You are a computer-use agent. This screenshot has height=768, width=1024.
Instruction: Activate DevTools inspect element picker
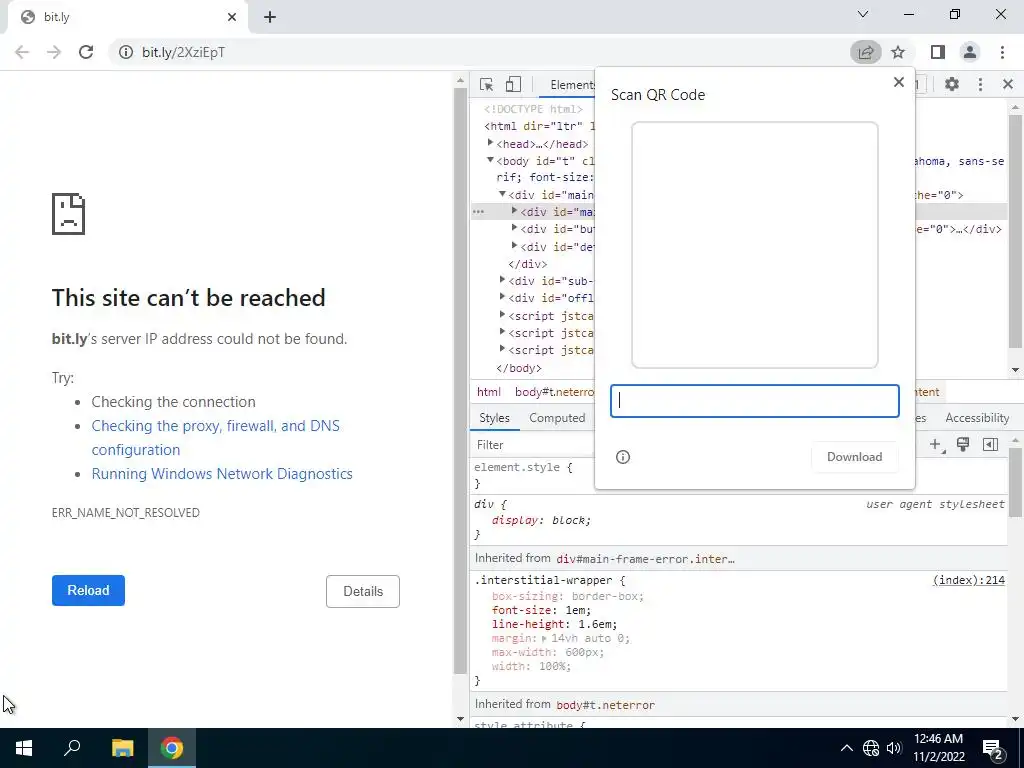coord(487,84)
